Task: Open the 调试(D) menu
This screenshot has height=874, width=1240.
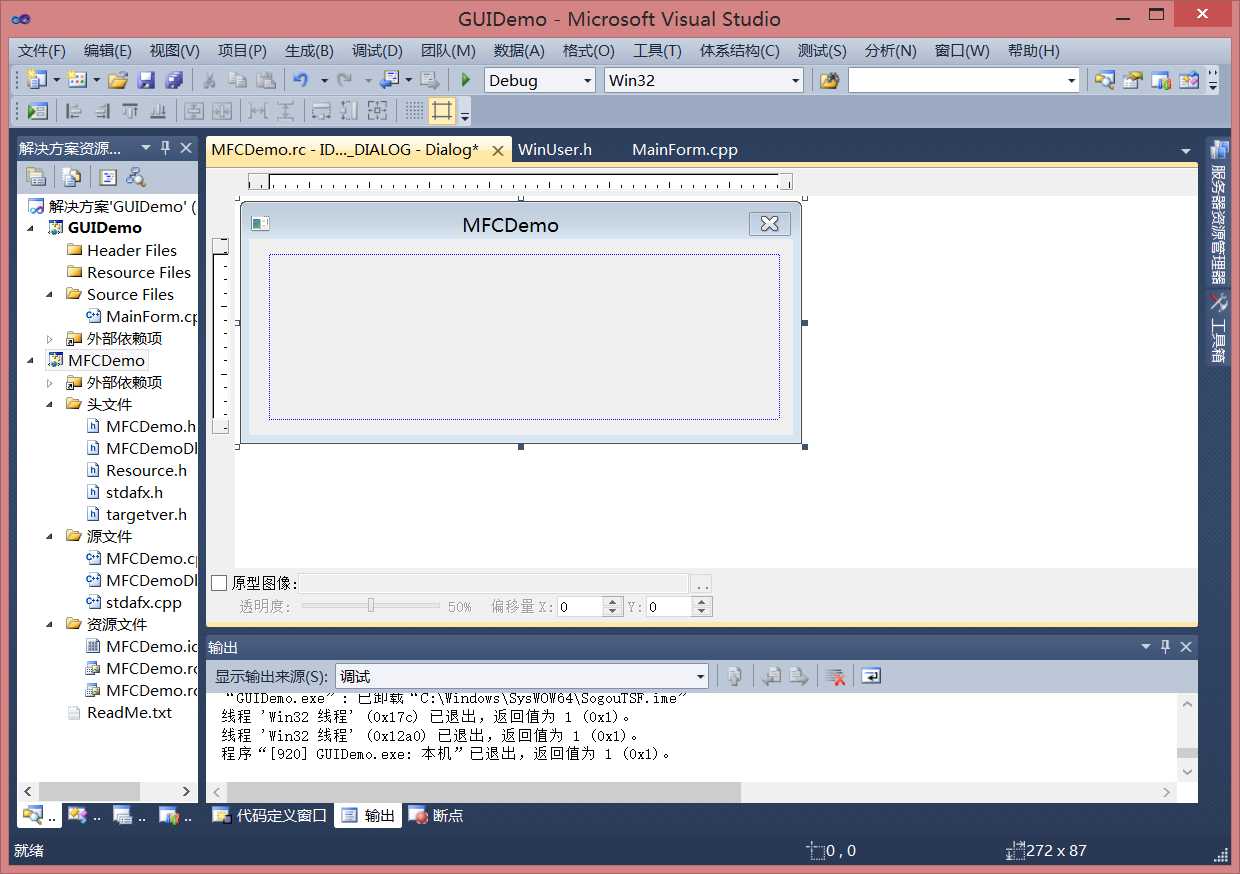Action: point(377,50)
